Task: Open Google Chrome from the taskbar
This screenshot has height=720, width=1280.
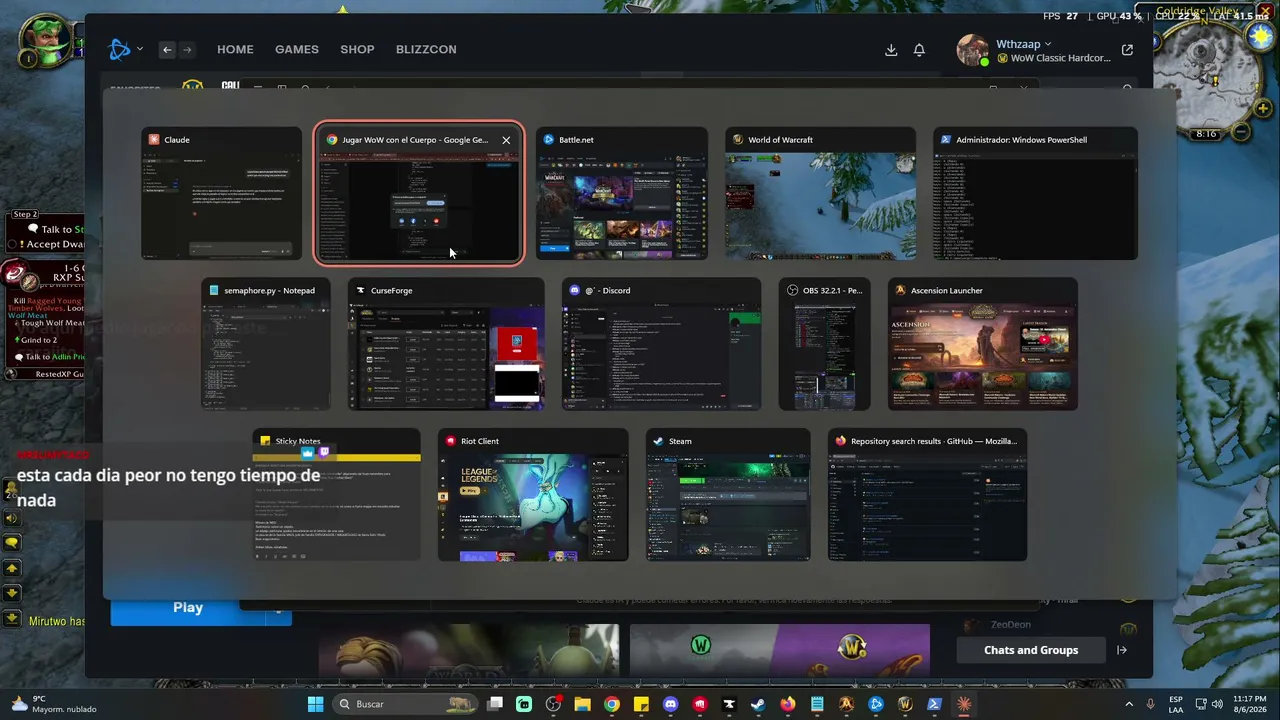Action: coord(612,704)
